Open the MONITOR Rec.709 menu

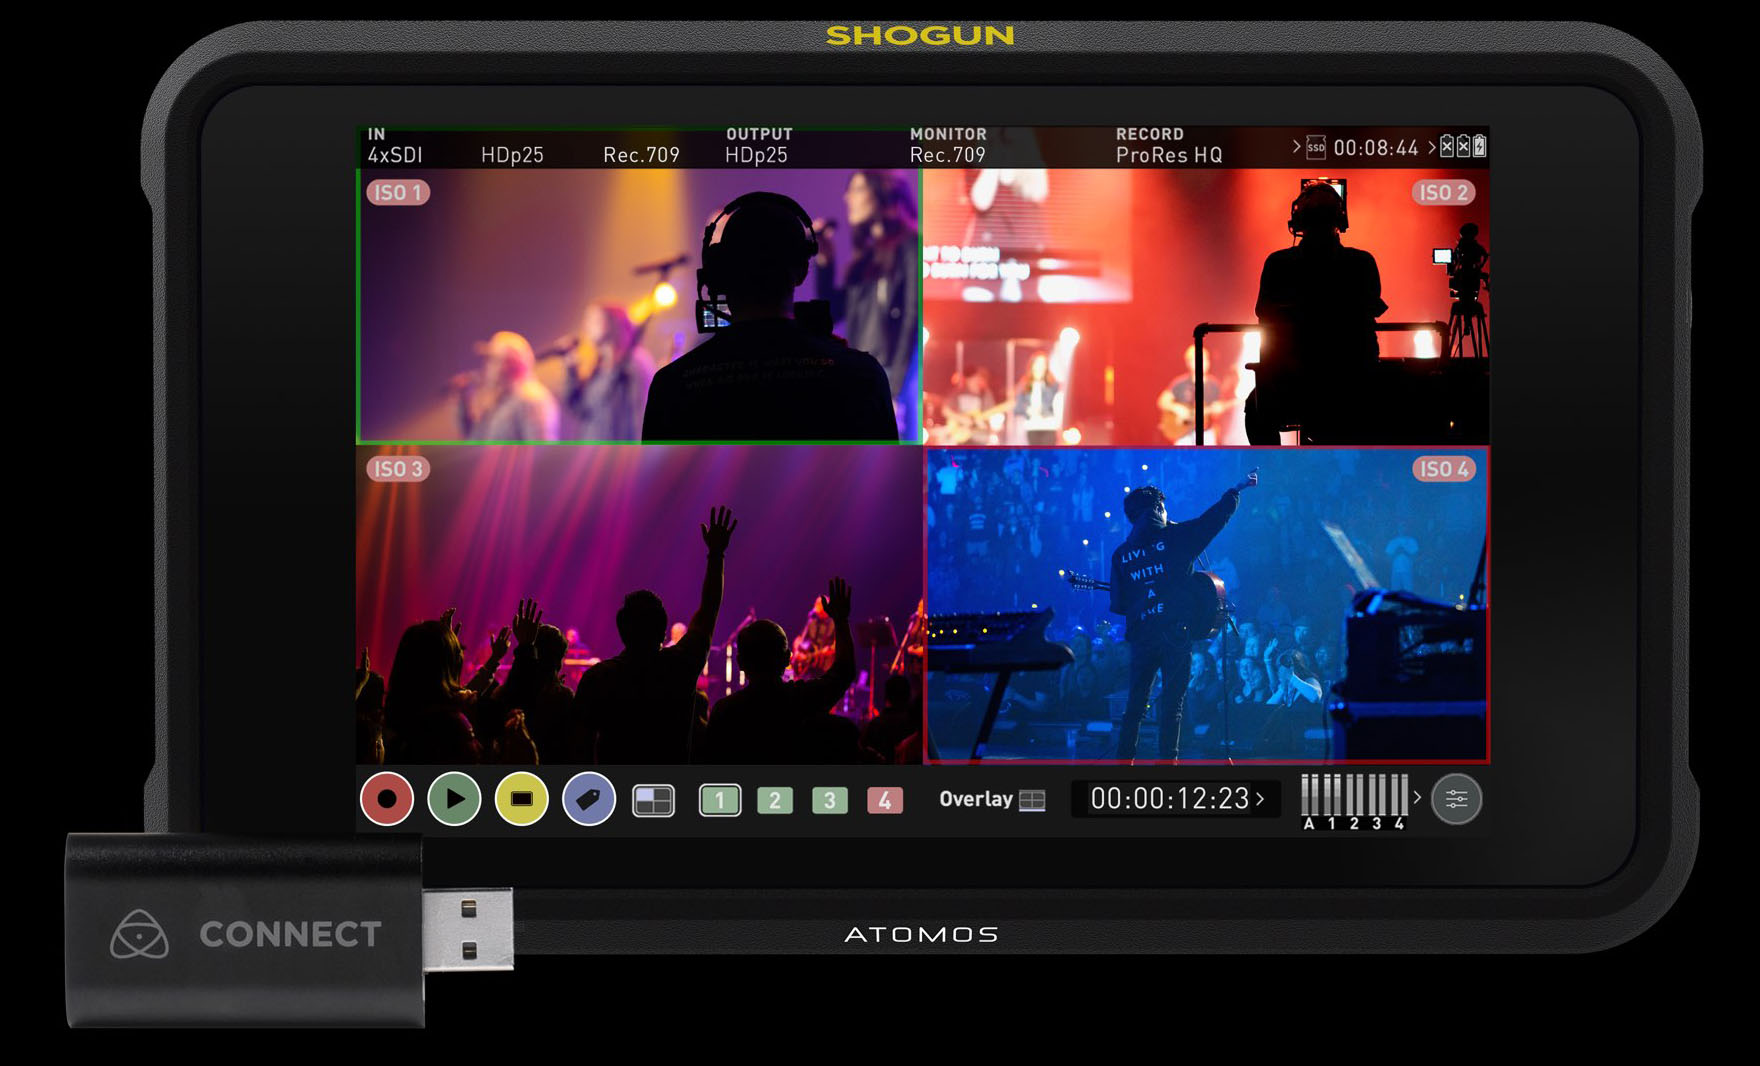(x=947, y=146)
